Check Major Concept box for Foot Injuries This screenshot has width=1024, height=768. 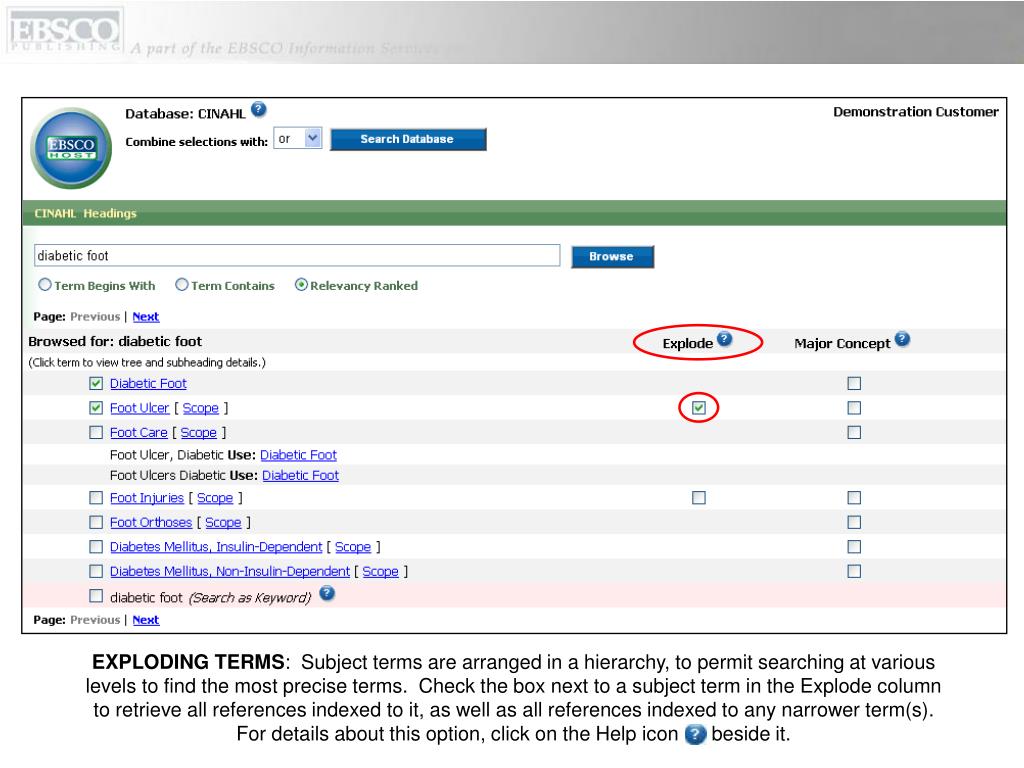coord(854,498)
